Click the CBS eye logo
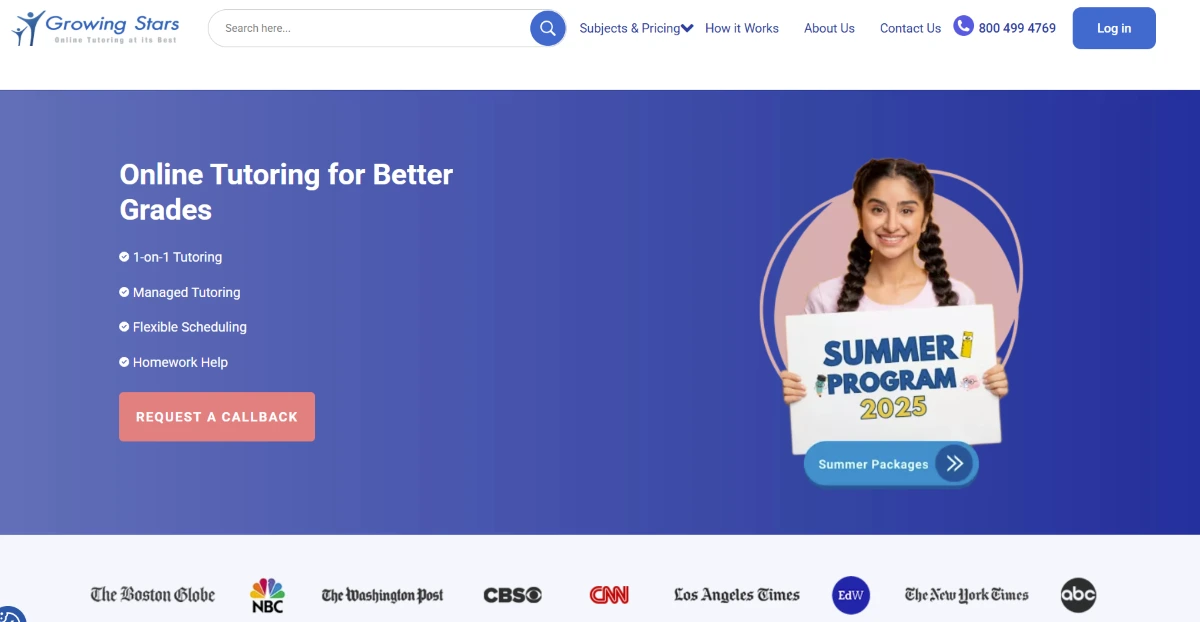Screen dimensions: 1200x622 pos(513,595)
